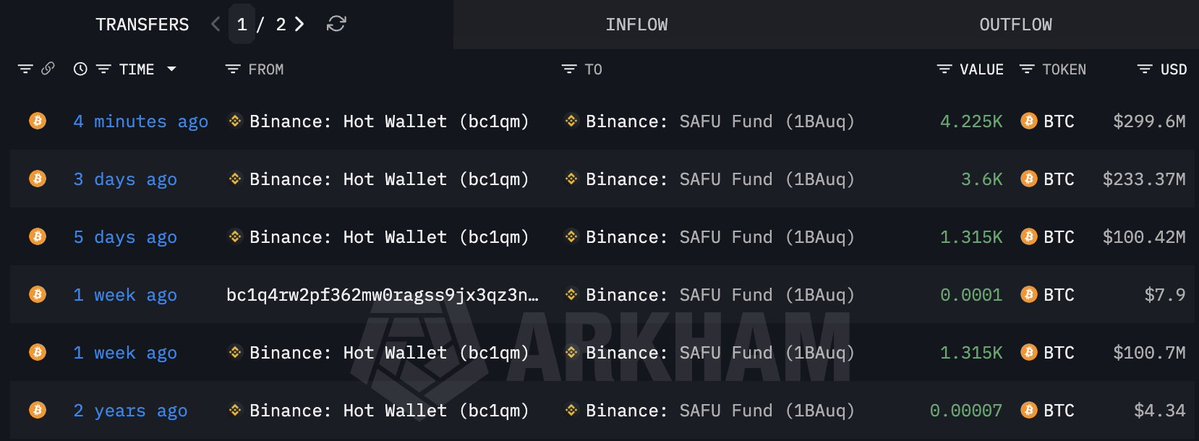Click the 4.225K value in first row
The height and width of the screenshot is (441, 1199).
(971, 121)
